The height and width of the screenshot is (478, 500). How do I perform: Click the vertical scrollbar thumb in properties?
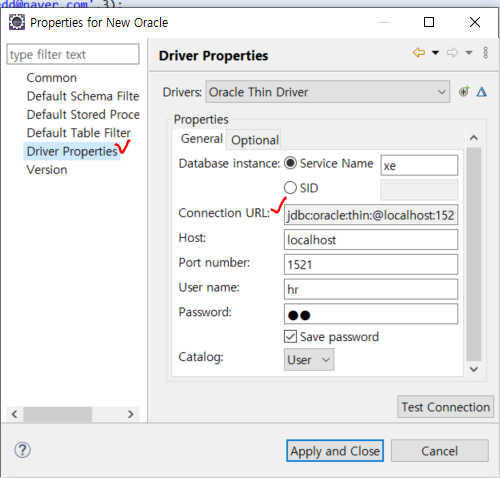474,254
